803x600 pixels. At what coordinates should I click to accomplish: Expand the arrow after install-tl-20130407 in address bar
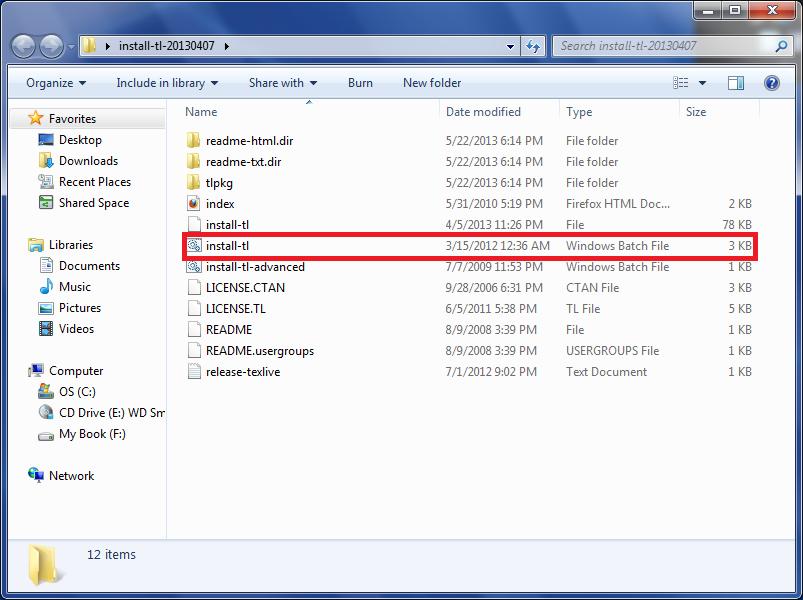[226, 46]
